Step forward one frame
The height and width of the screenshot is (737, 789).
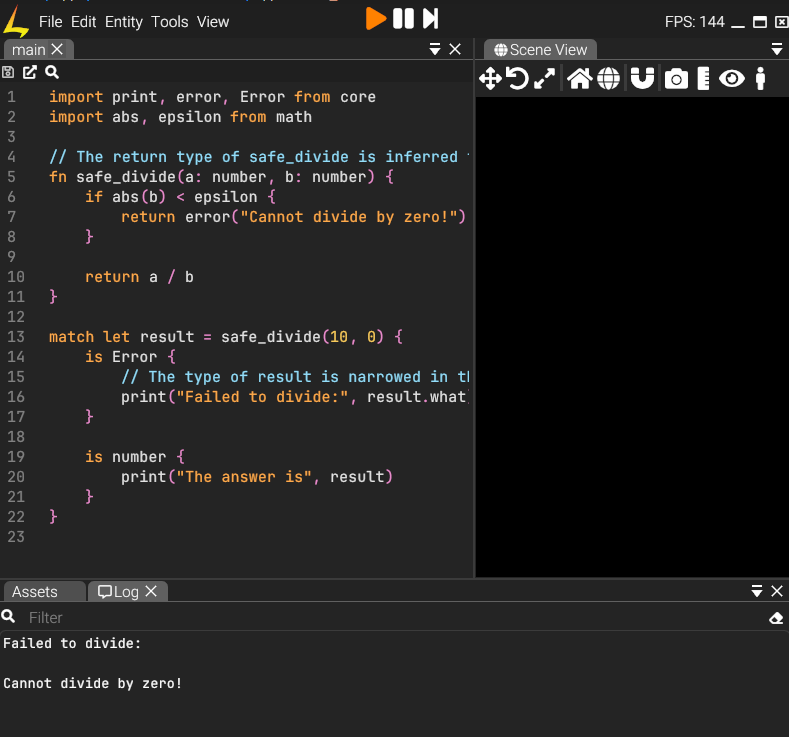431,19
